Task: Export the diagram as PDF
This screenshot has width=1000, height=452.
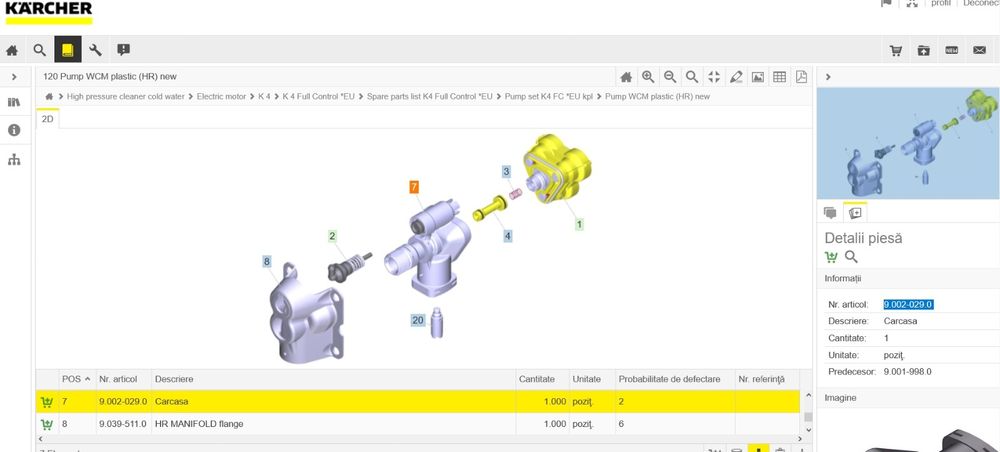Action: point(802,77)
